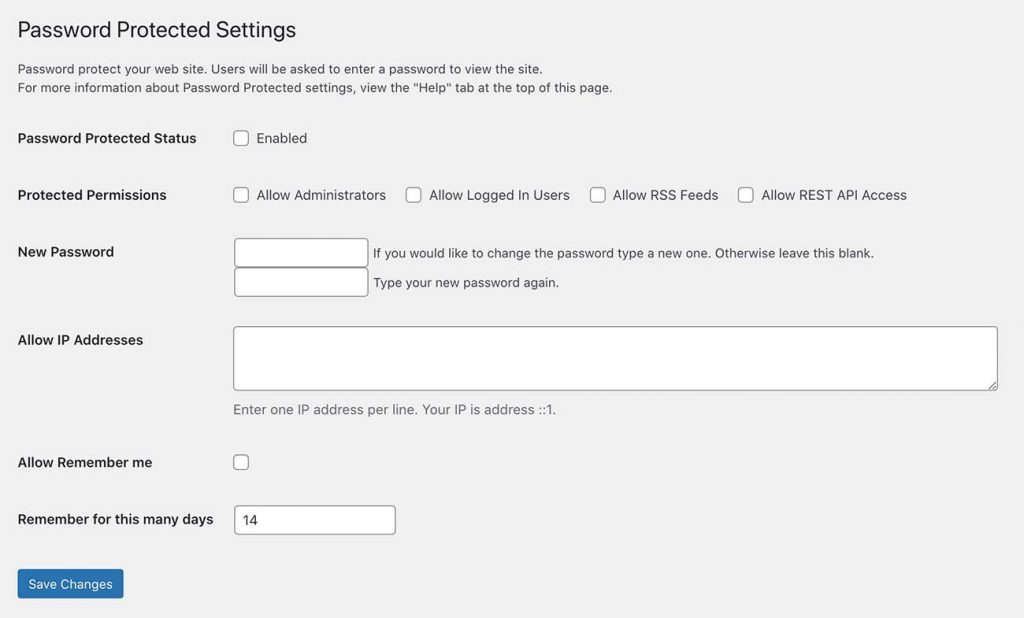Check the Allow Administrators box

241,195
